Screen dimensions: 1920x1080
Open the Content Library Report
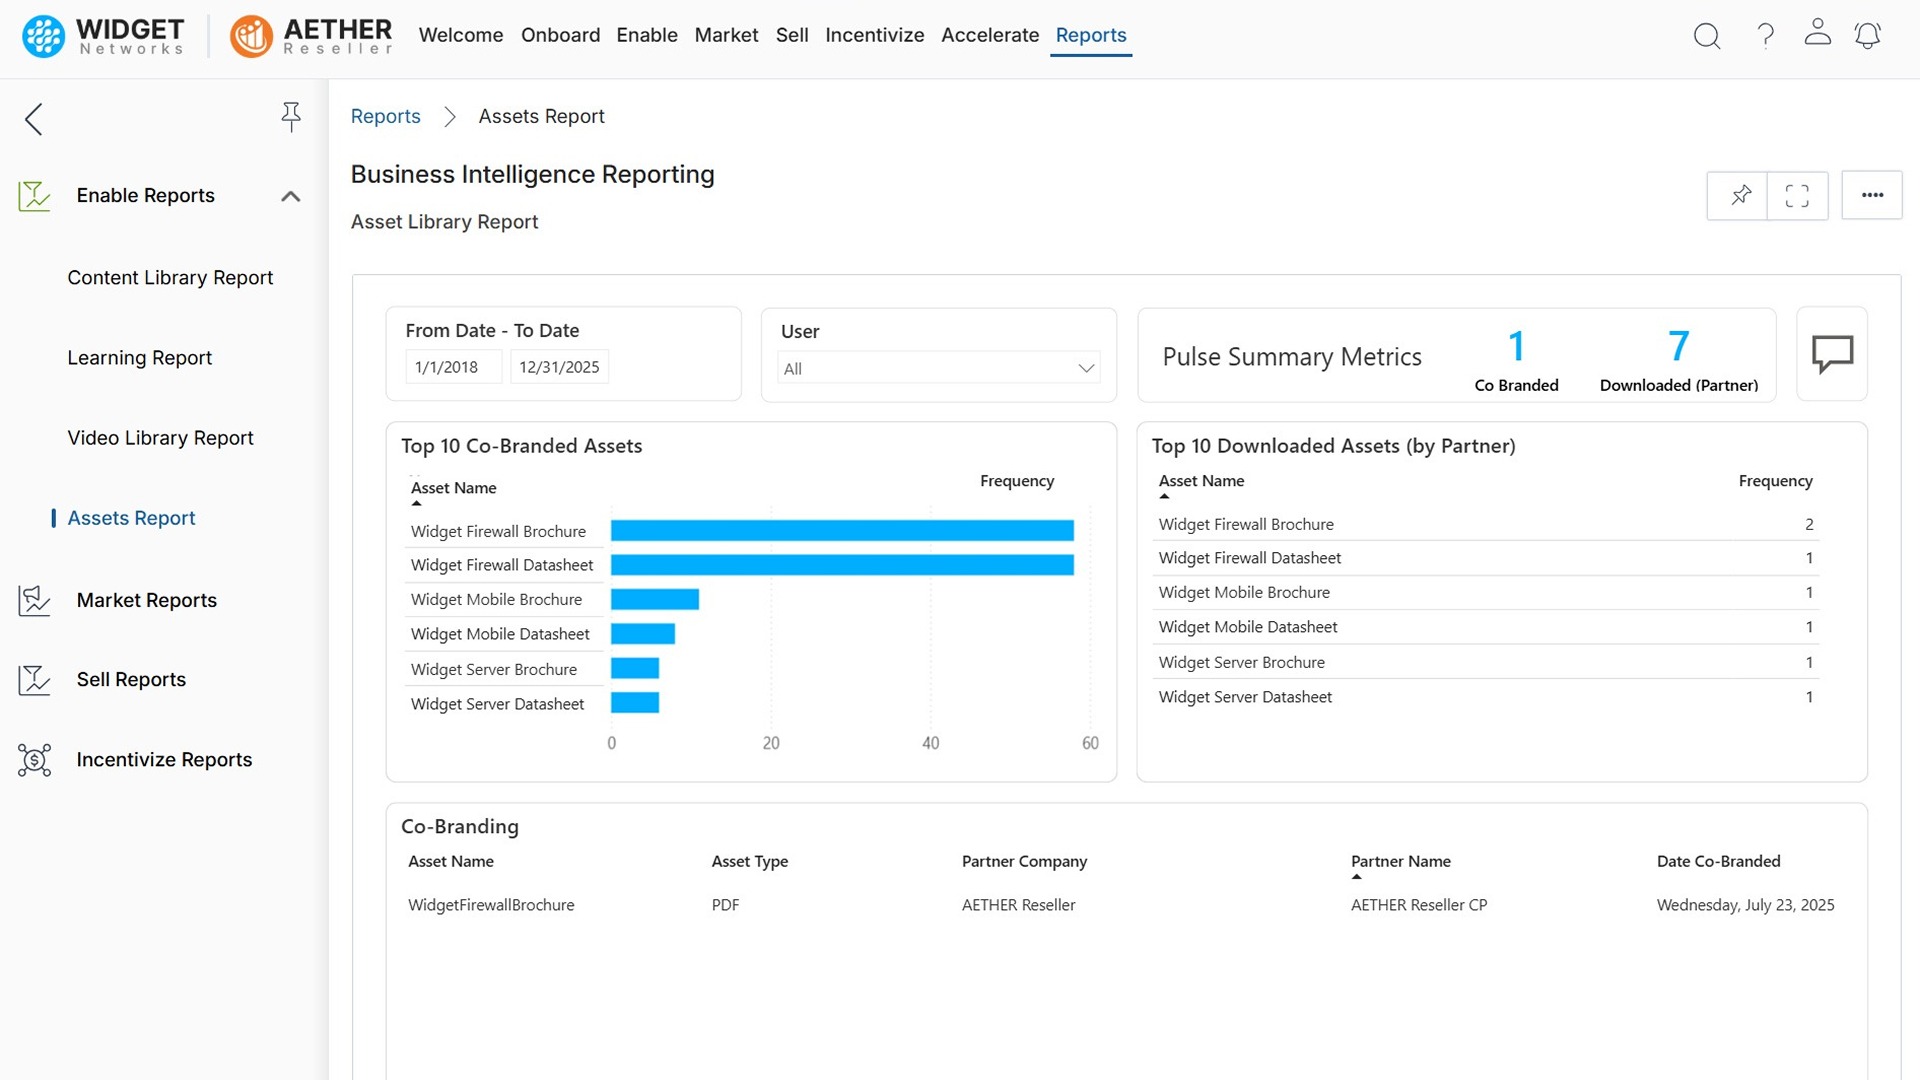pos(170,277)
